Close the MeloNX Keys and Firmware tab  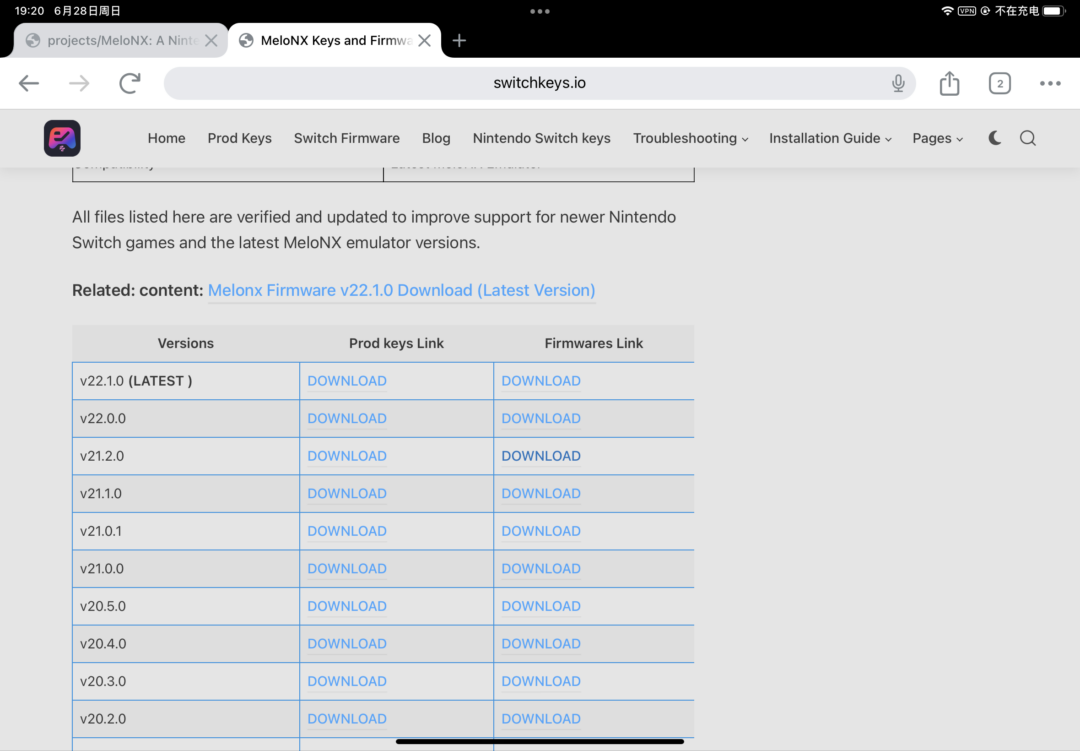pos(424,41)
